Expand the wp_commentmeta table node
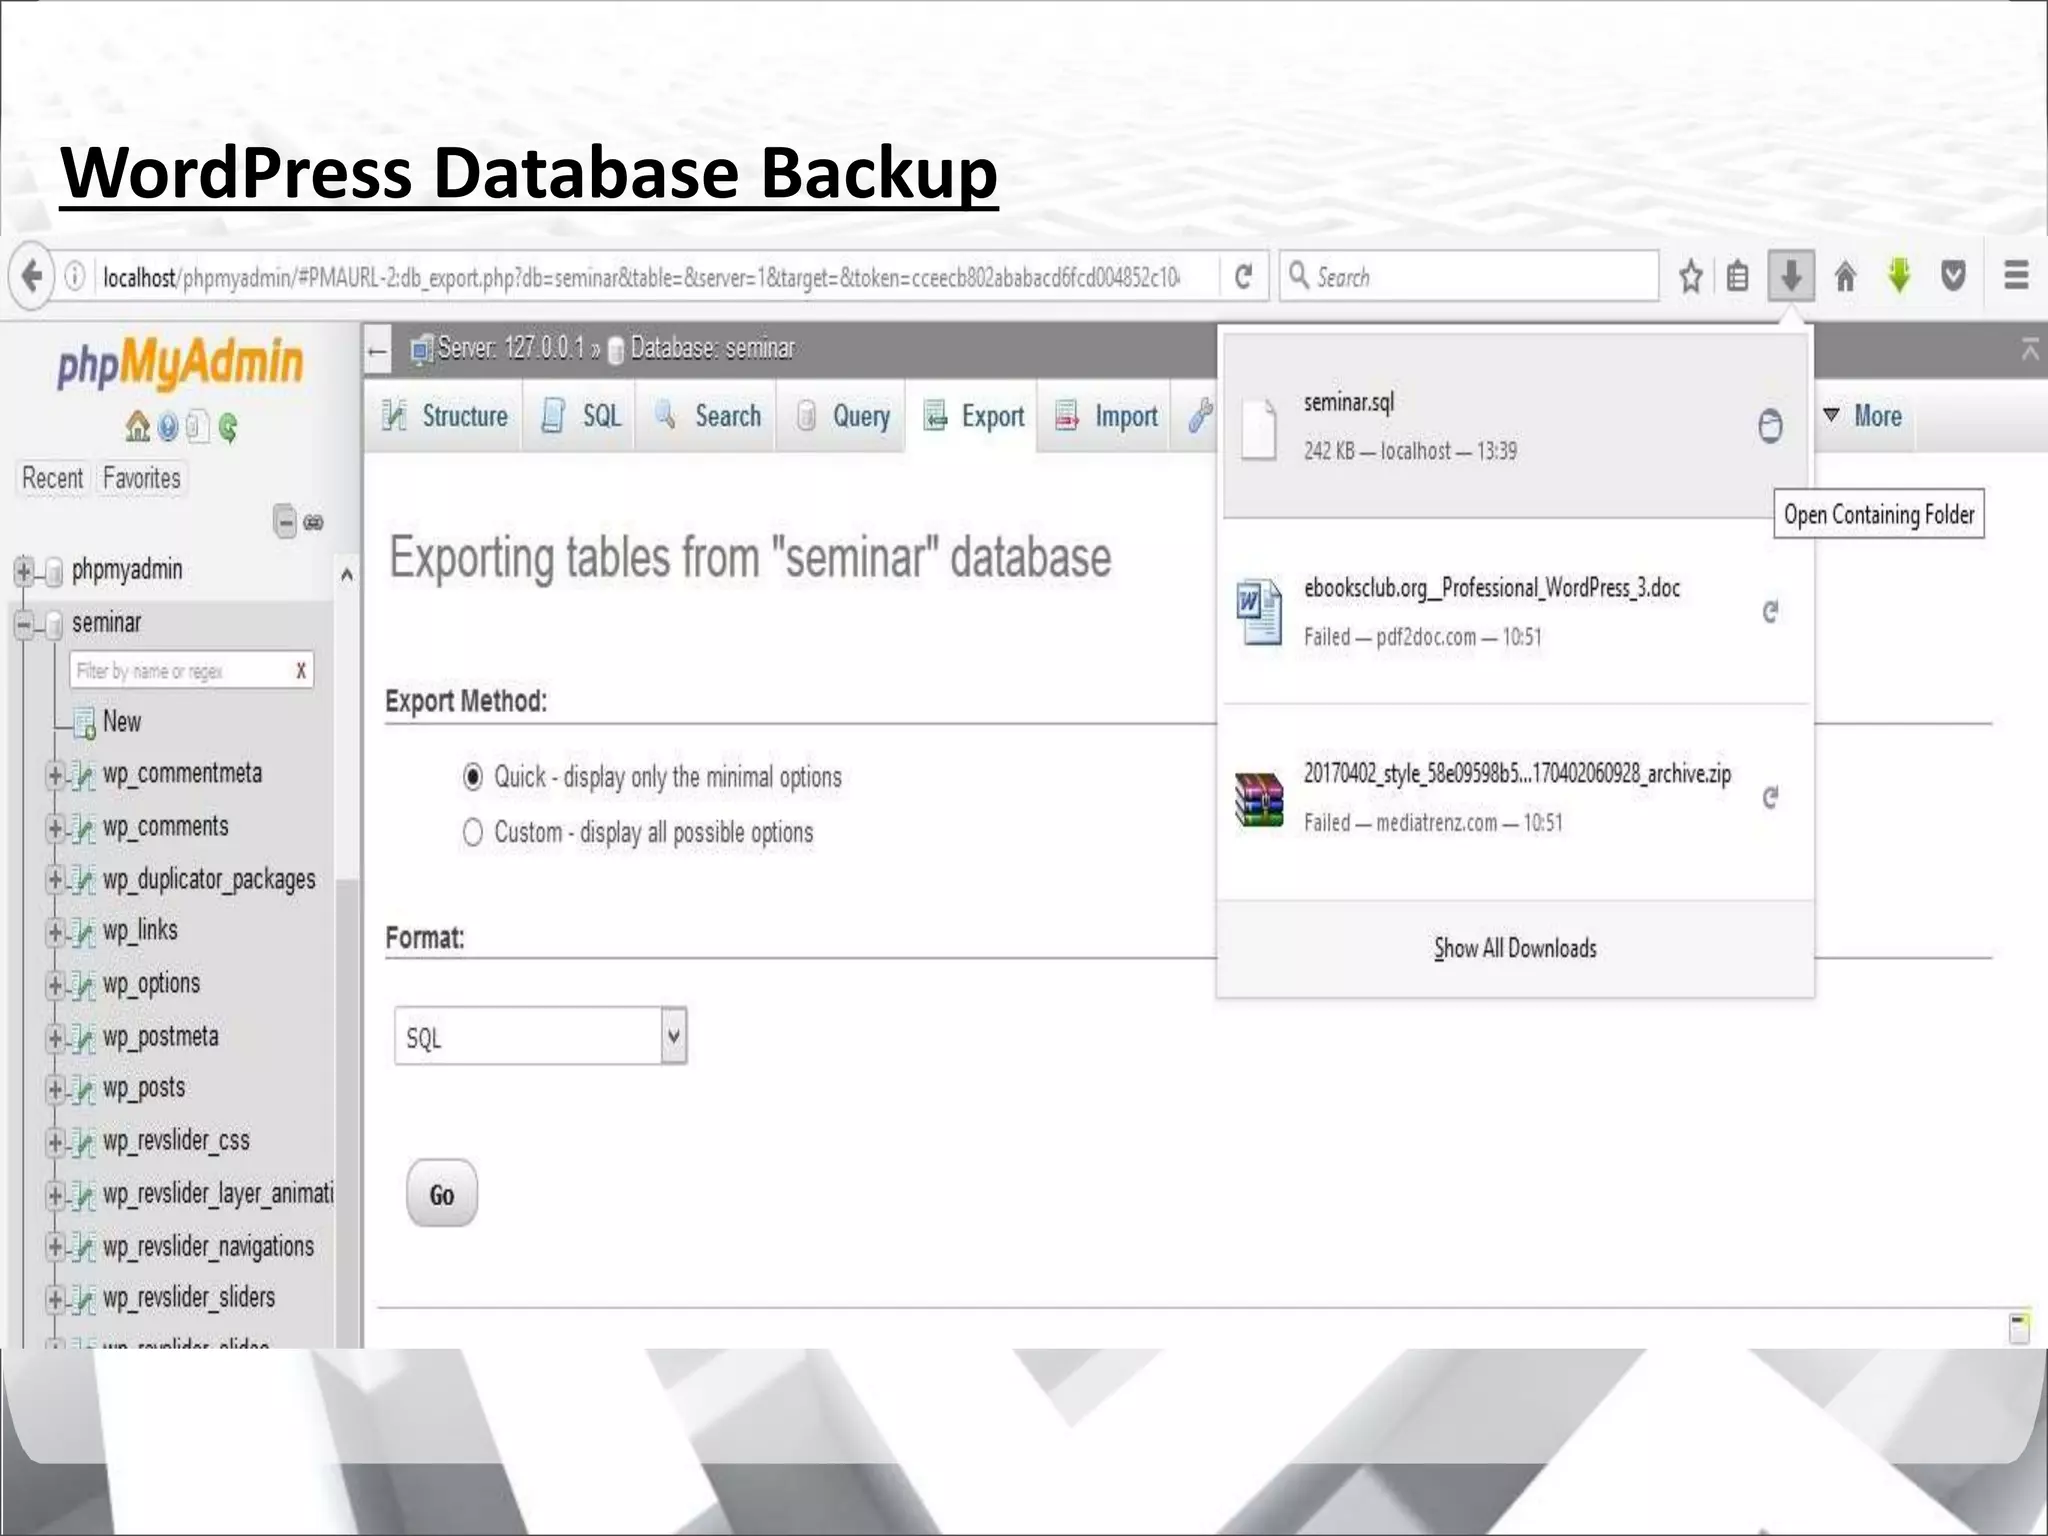Screen dimensions: 2048x1536 coord(55,775)
